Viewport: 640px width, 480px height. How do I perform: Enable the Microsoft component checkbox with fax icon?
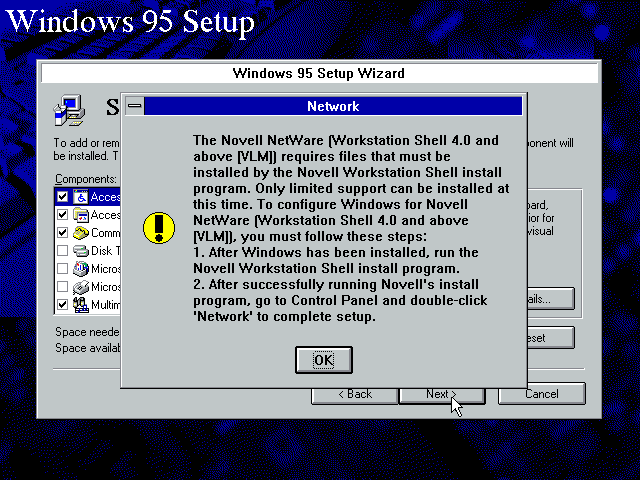point(62,287)
